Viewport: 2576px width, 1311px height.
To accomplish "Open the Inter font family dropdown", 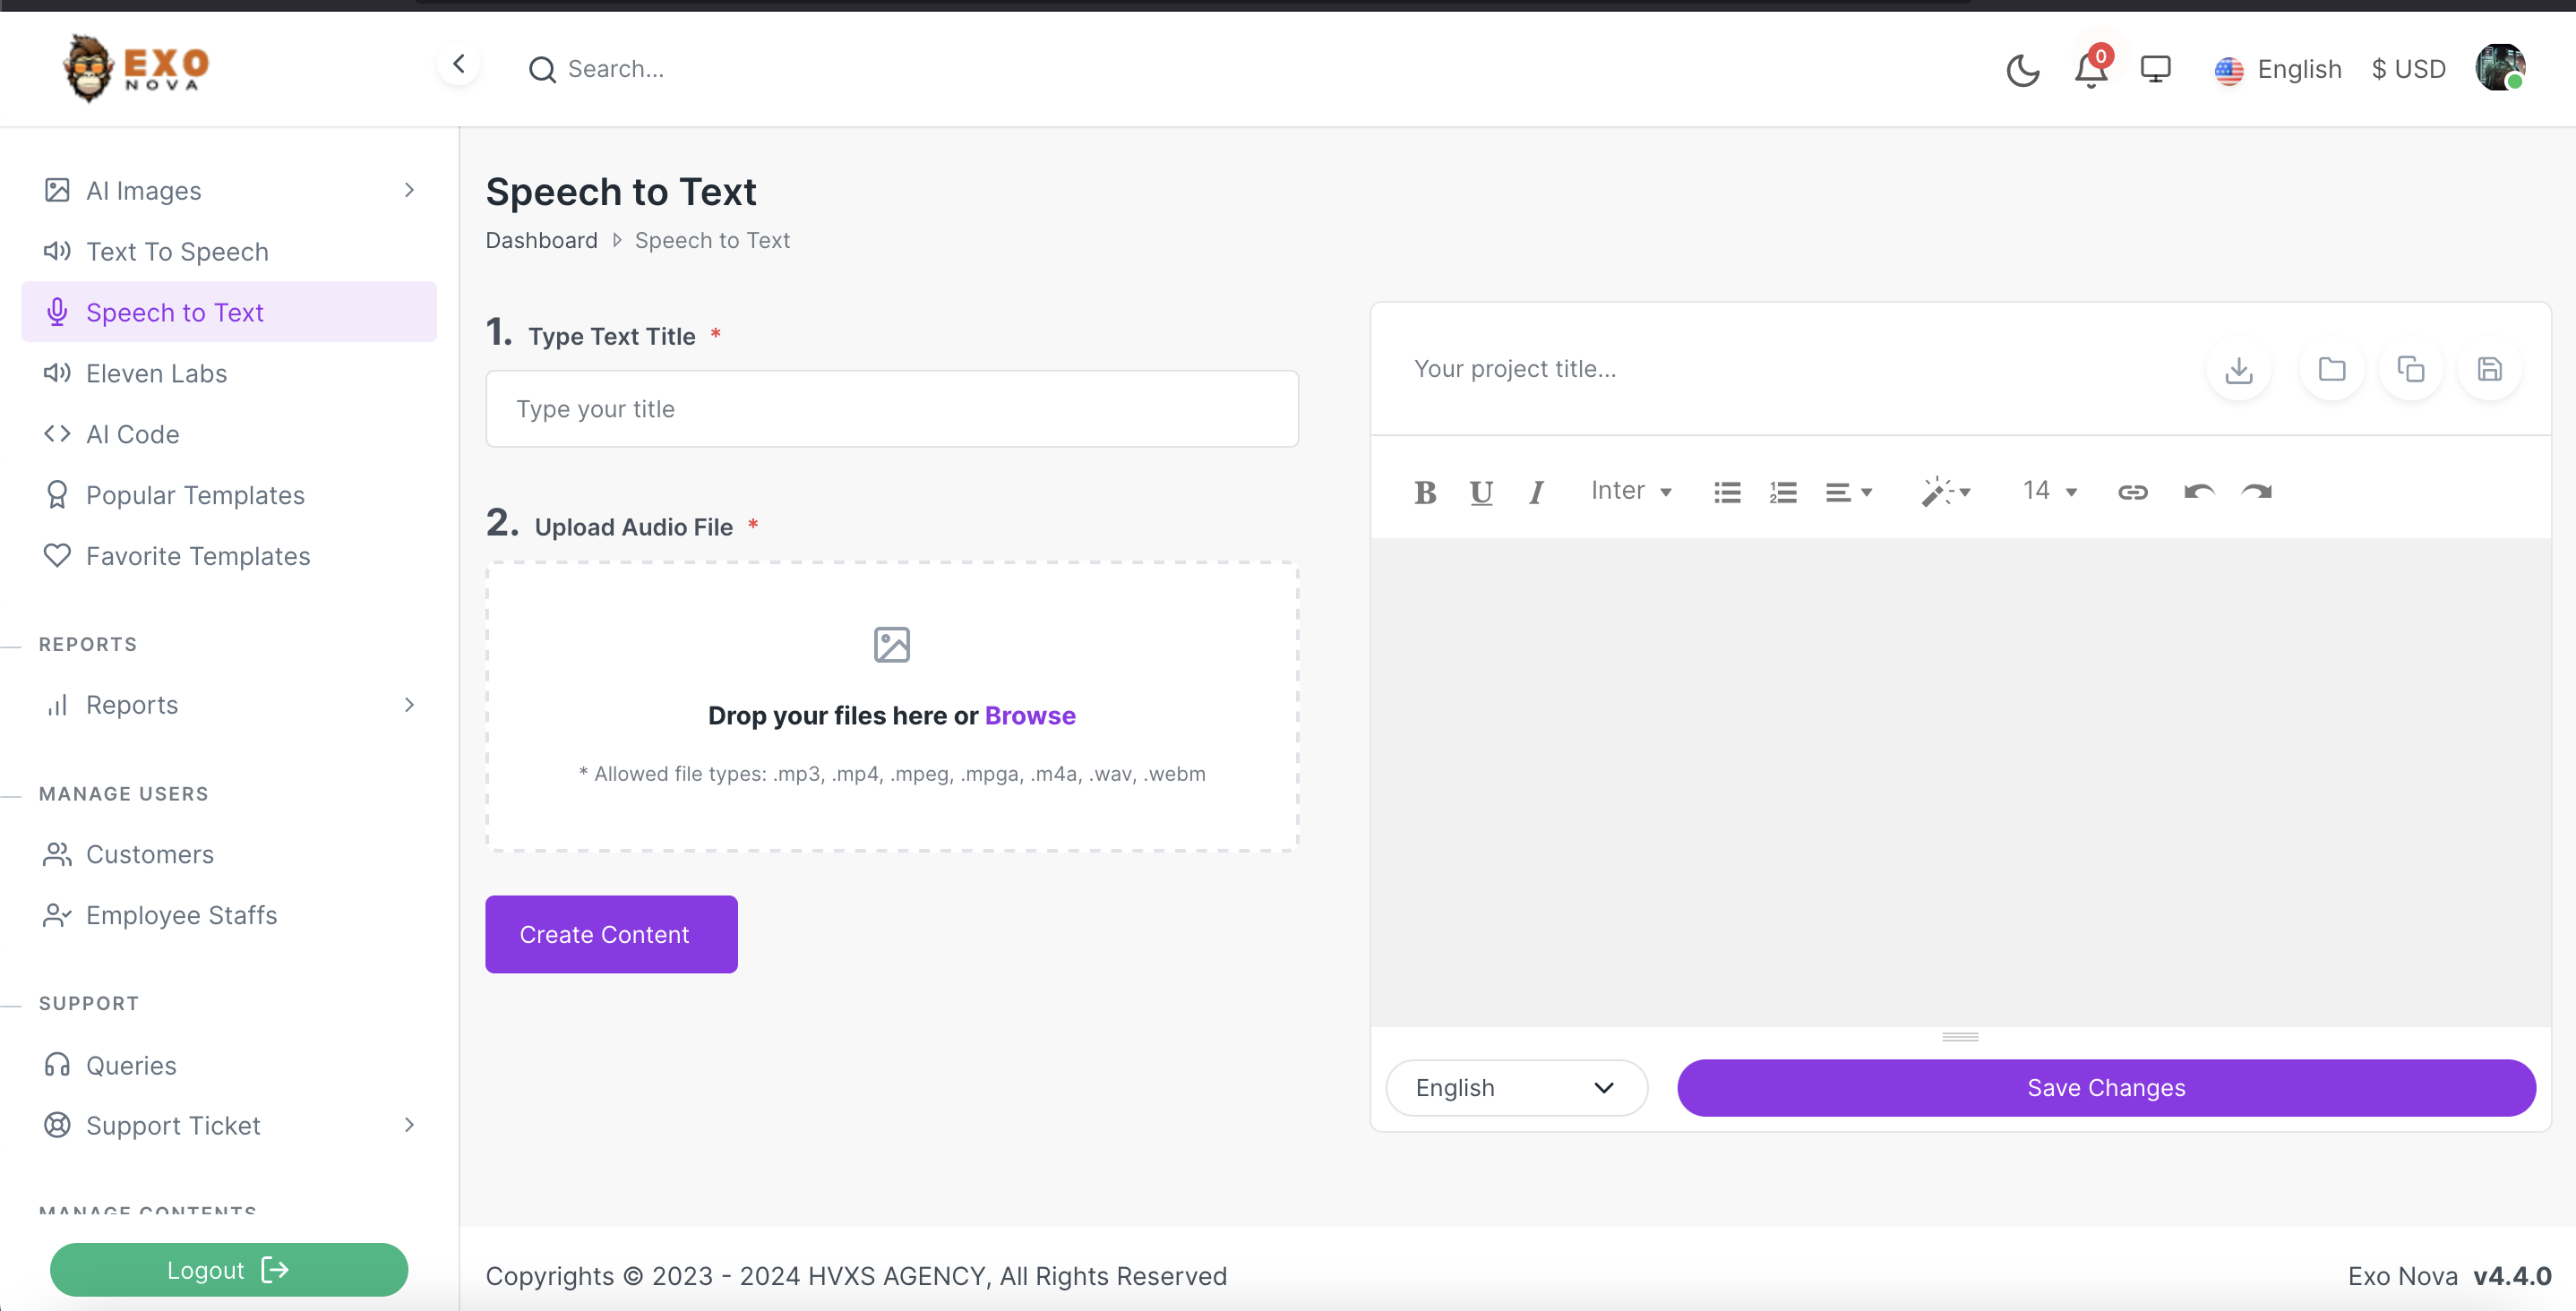I will [1630, 491].
